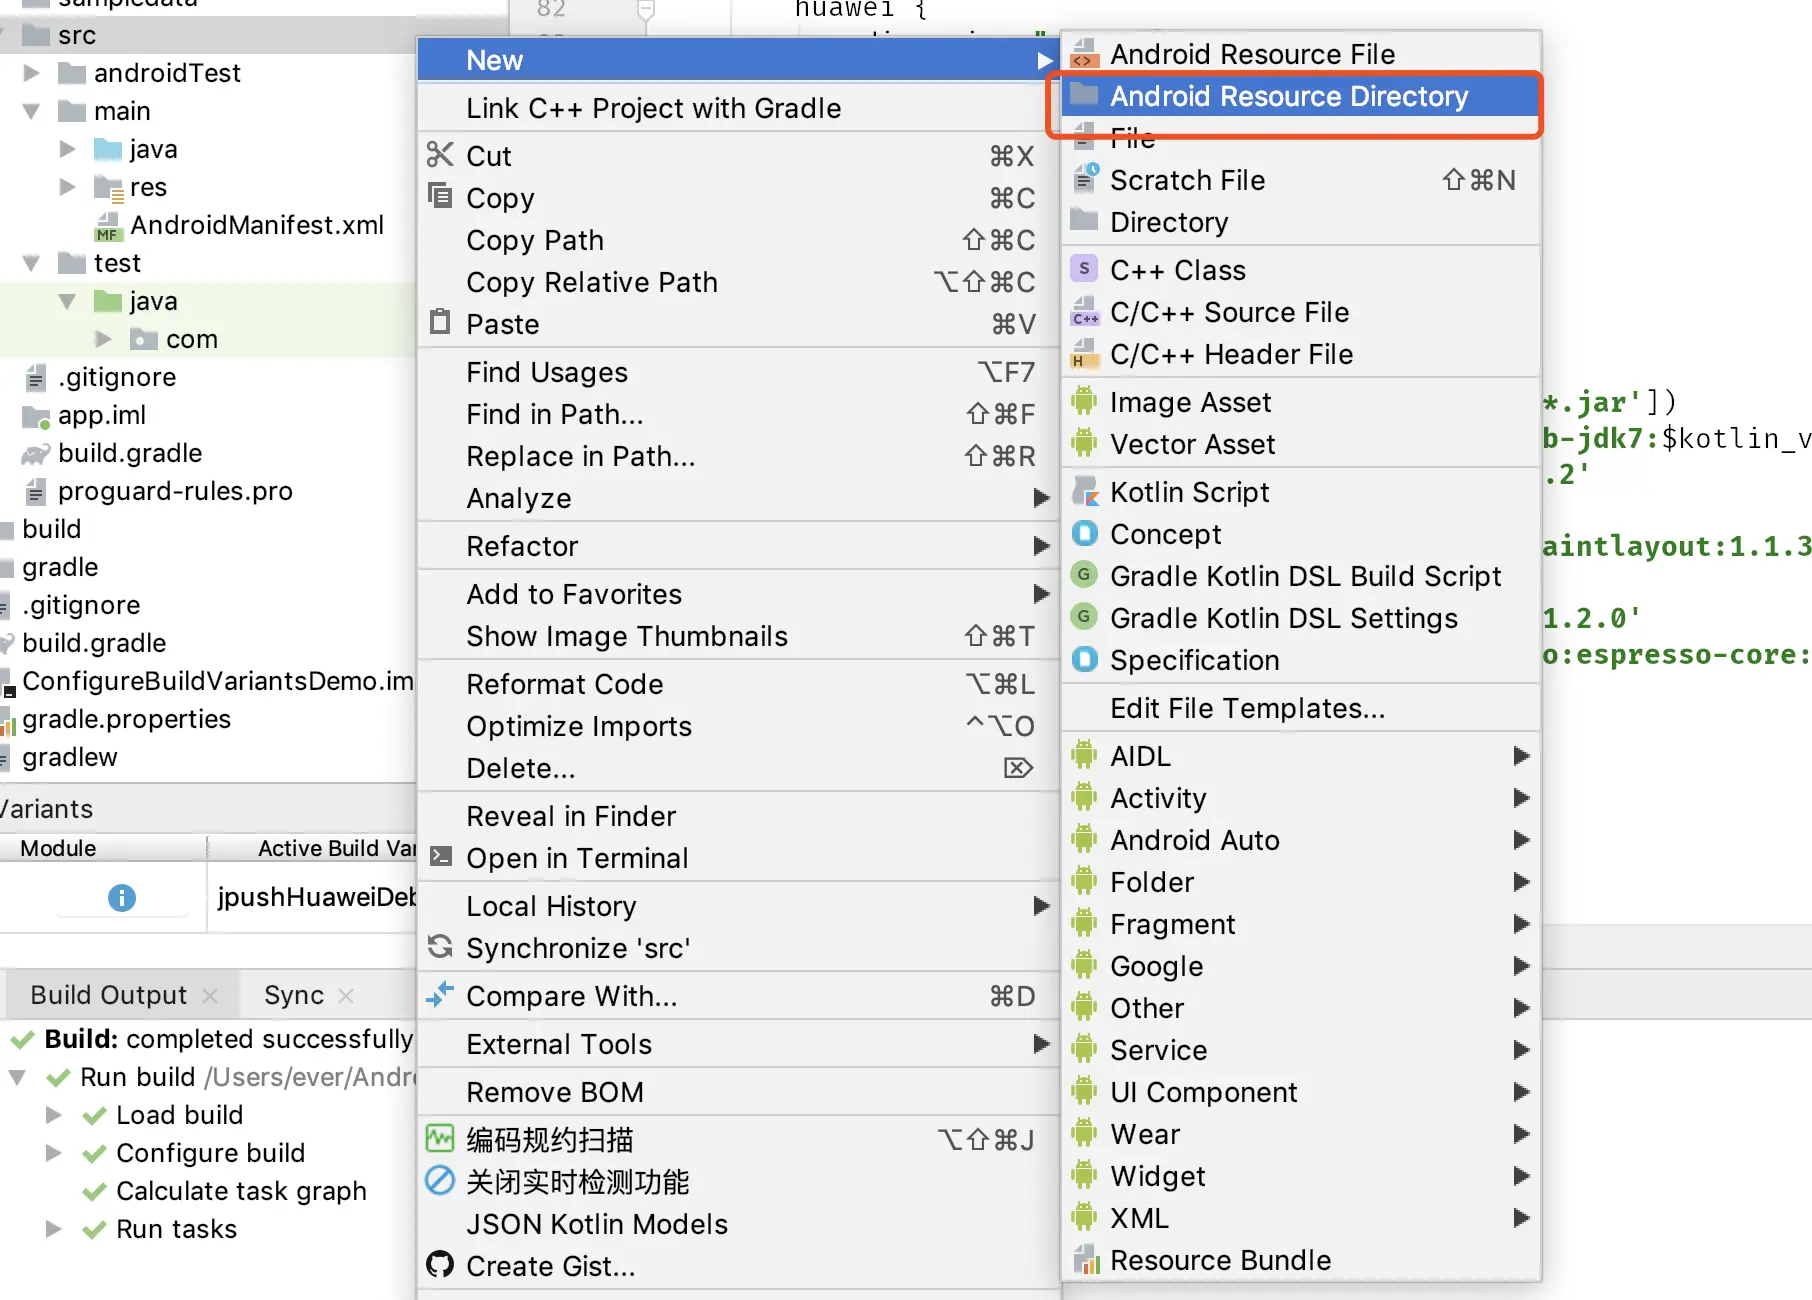Choose Copy Relative Path
Screen dimensions: 1812x1300
[738, 282]
